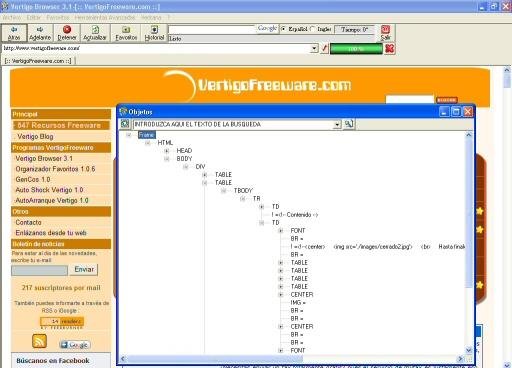Viewport: 512px width, 368px height.
Task: Click the Vertigo Browser title bar icon
Action: 5,6
